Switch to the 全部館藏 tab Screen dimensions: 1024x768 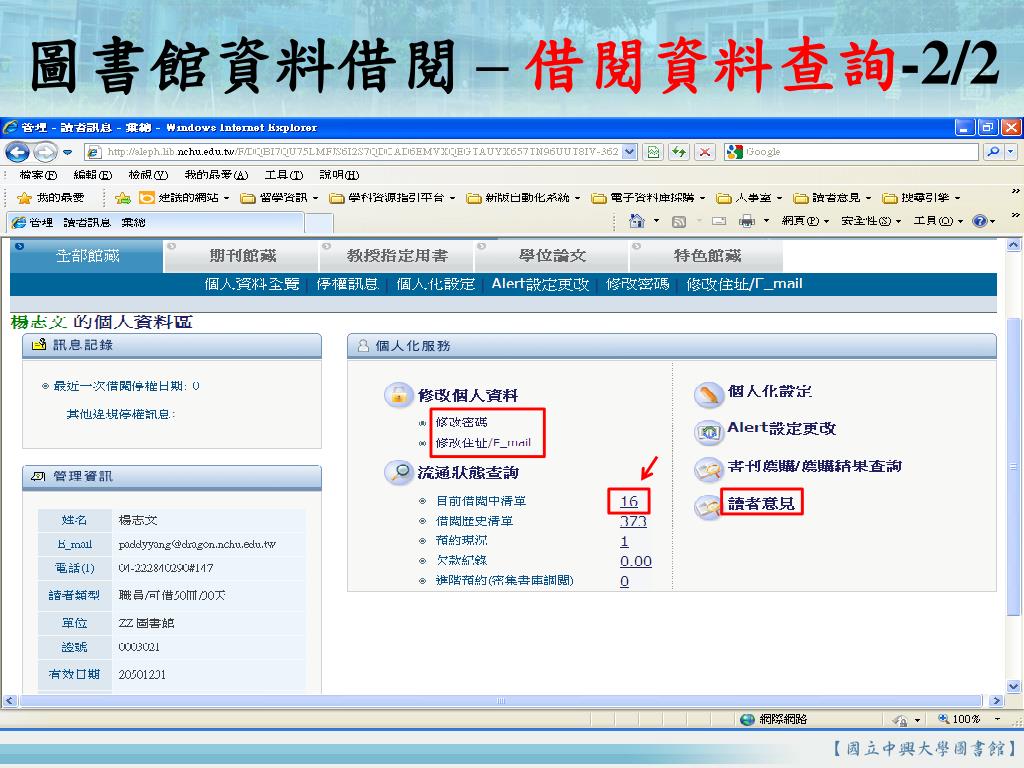pos(87,256)
